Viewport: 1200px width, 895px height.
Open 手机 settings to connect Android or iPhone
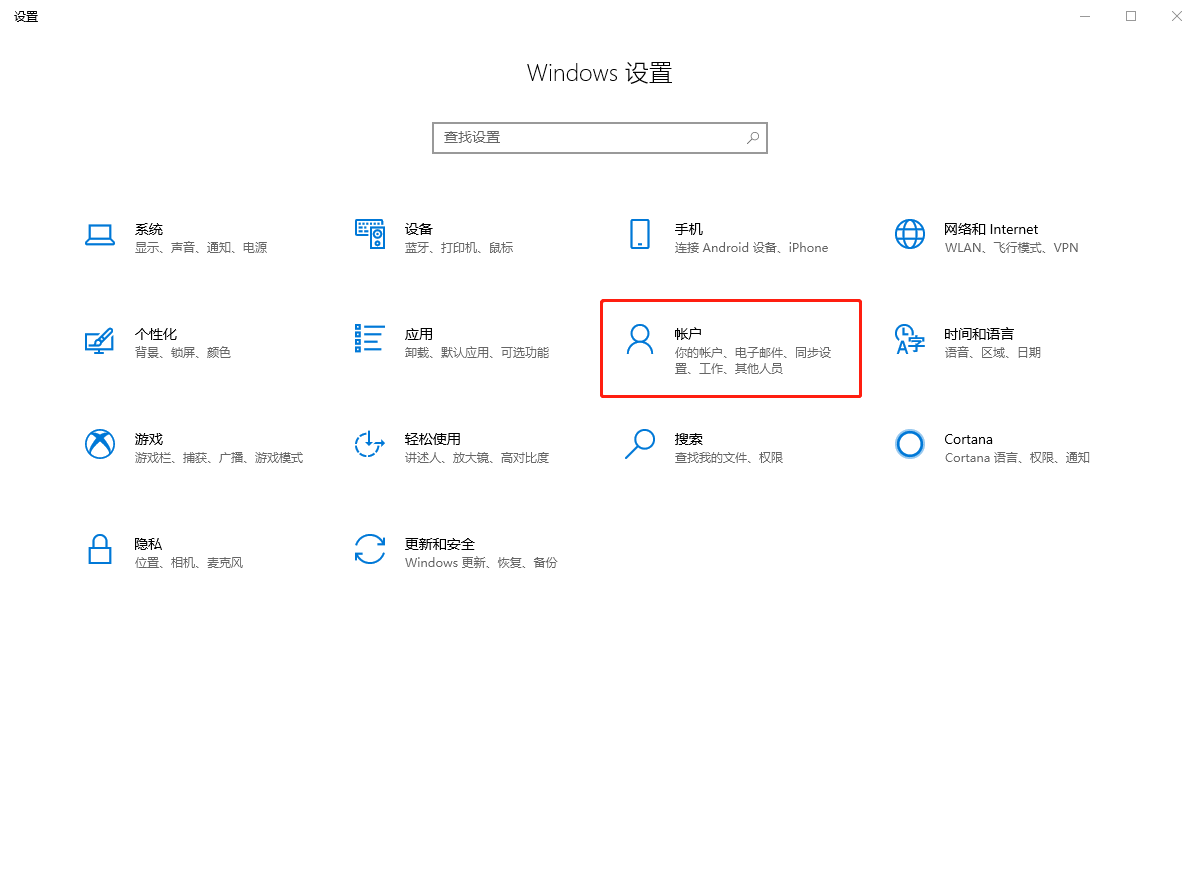click(x=689, y=237)
